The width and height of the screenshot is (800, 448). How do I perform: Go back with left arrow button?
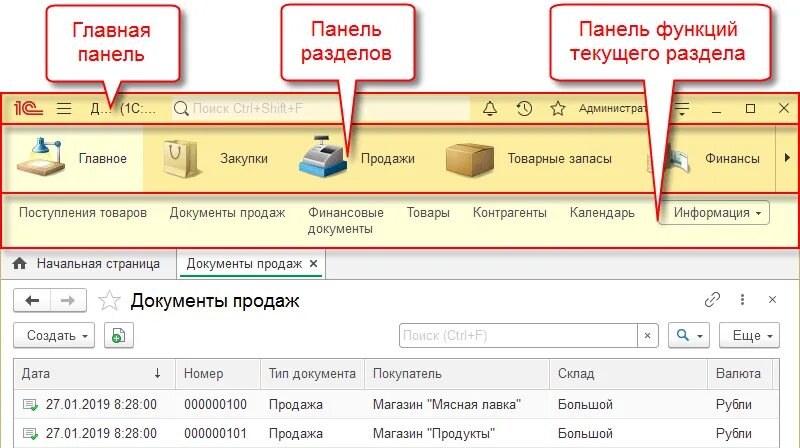(x=32, y=301)
